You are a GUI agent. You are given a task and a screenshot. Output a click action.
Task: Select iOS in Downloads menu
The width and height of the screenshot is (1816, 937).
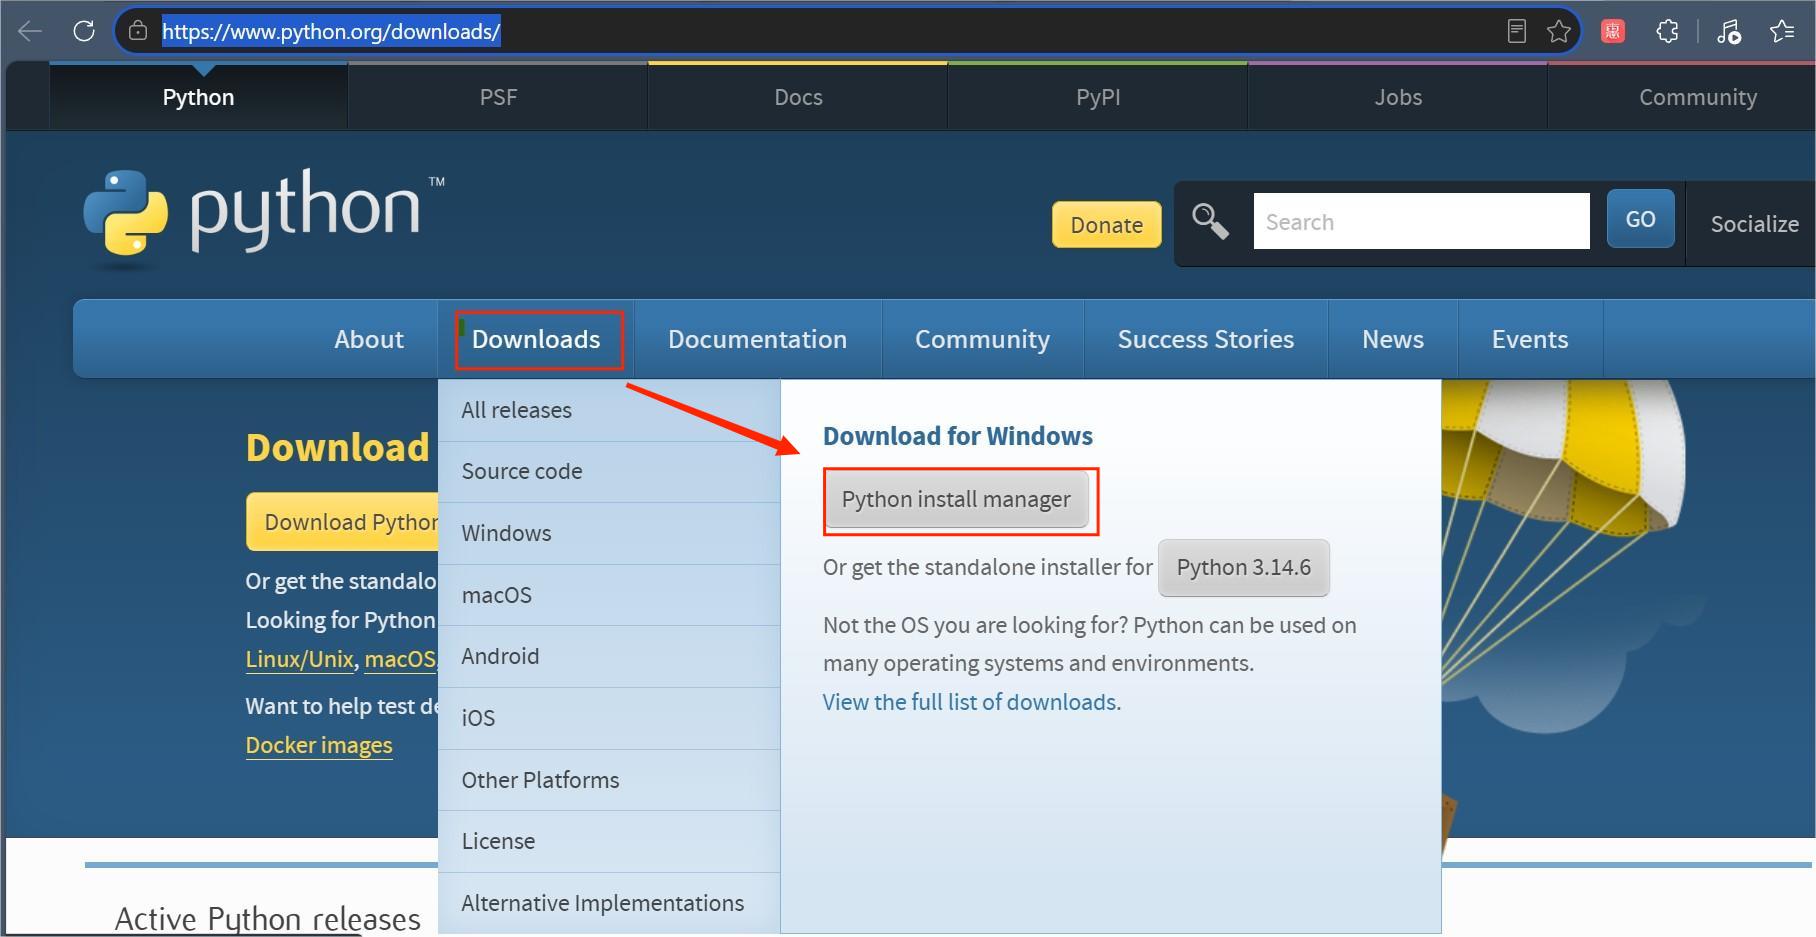coord(609,718)
